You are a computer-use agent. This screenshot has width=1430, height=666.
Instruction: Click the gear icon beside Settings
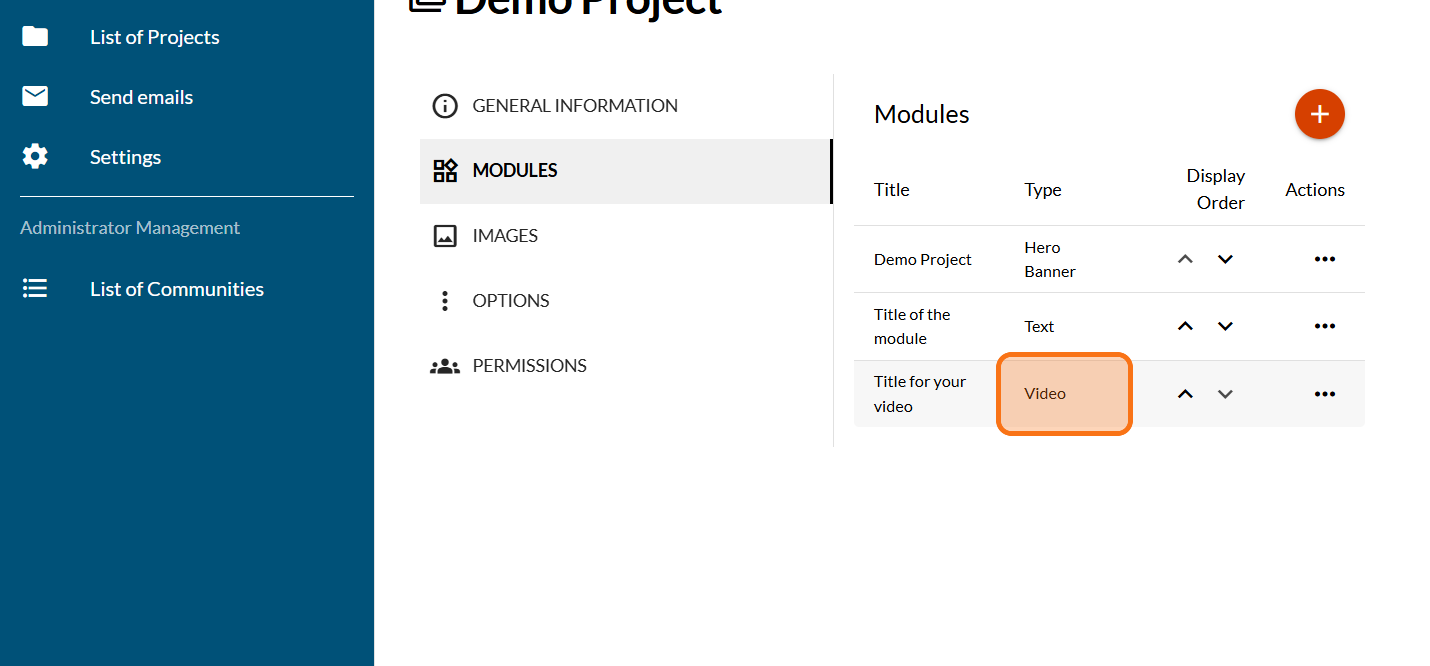coord(35,157)
